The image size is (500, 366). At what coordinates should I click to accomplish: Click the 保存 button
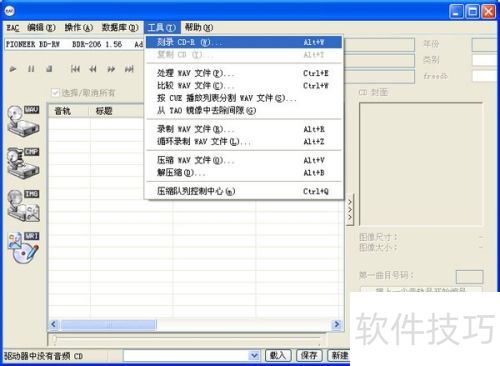point(309,356)
